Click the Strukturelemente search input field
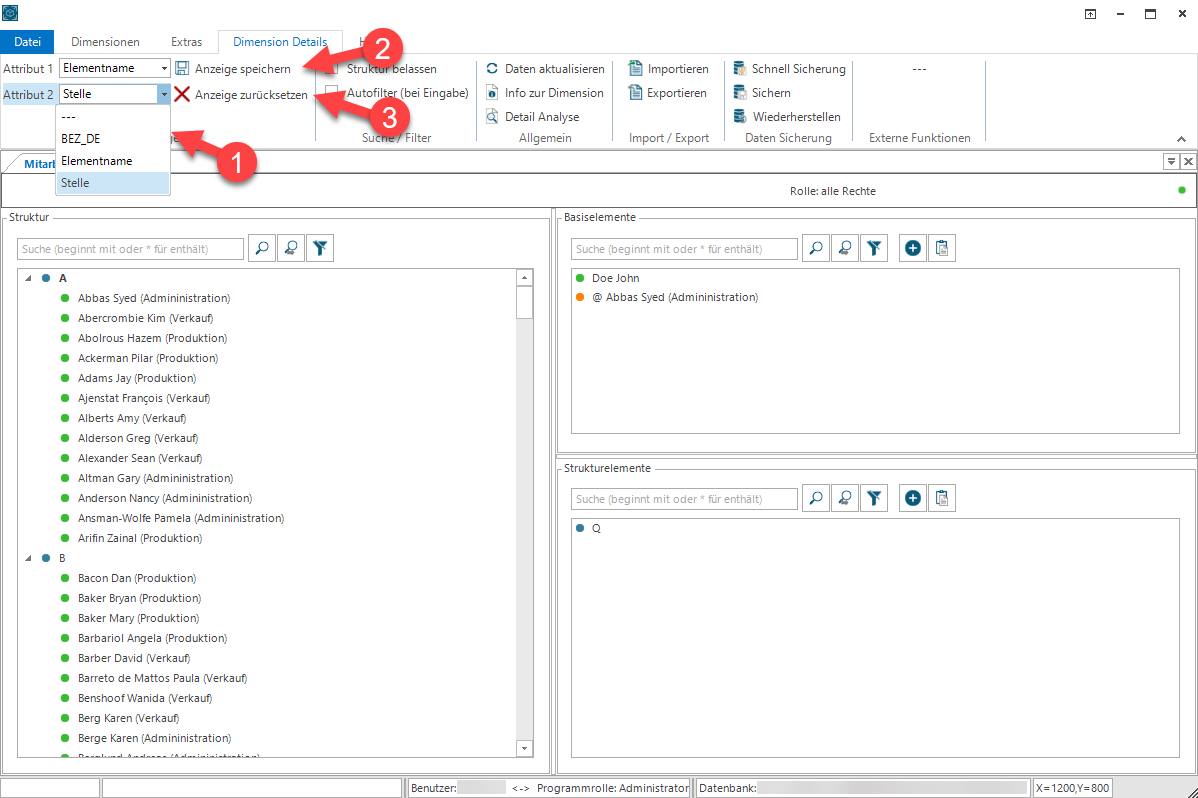This screenshot has width=1198, height=798. 685,499
